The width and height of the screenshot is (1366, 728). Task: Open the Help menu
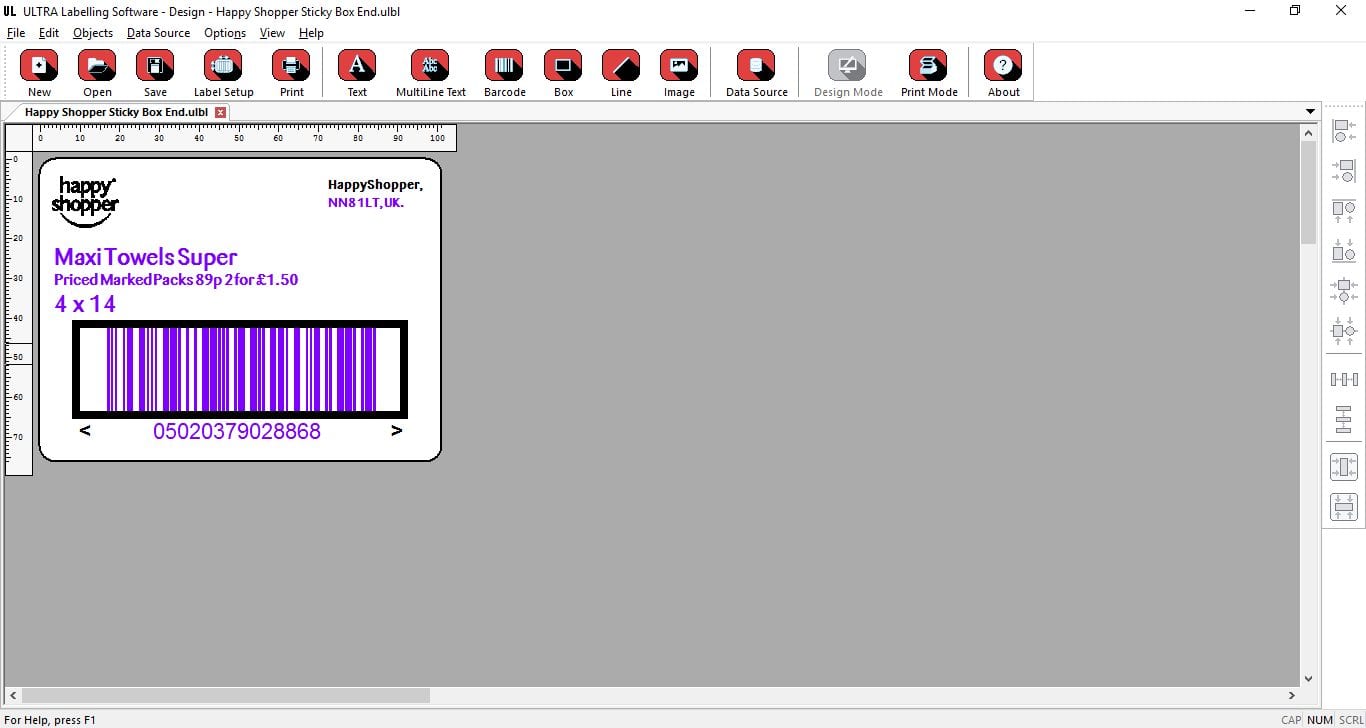tap(311, 32)
